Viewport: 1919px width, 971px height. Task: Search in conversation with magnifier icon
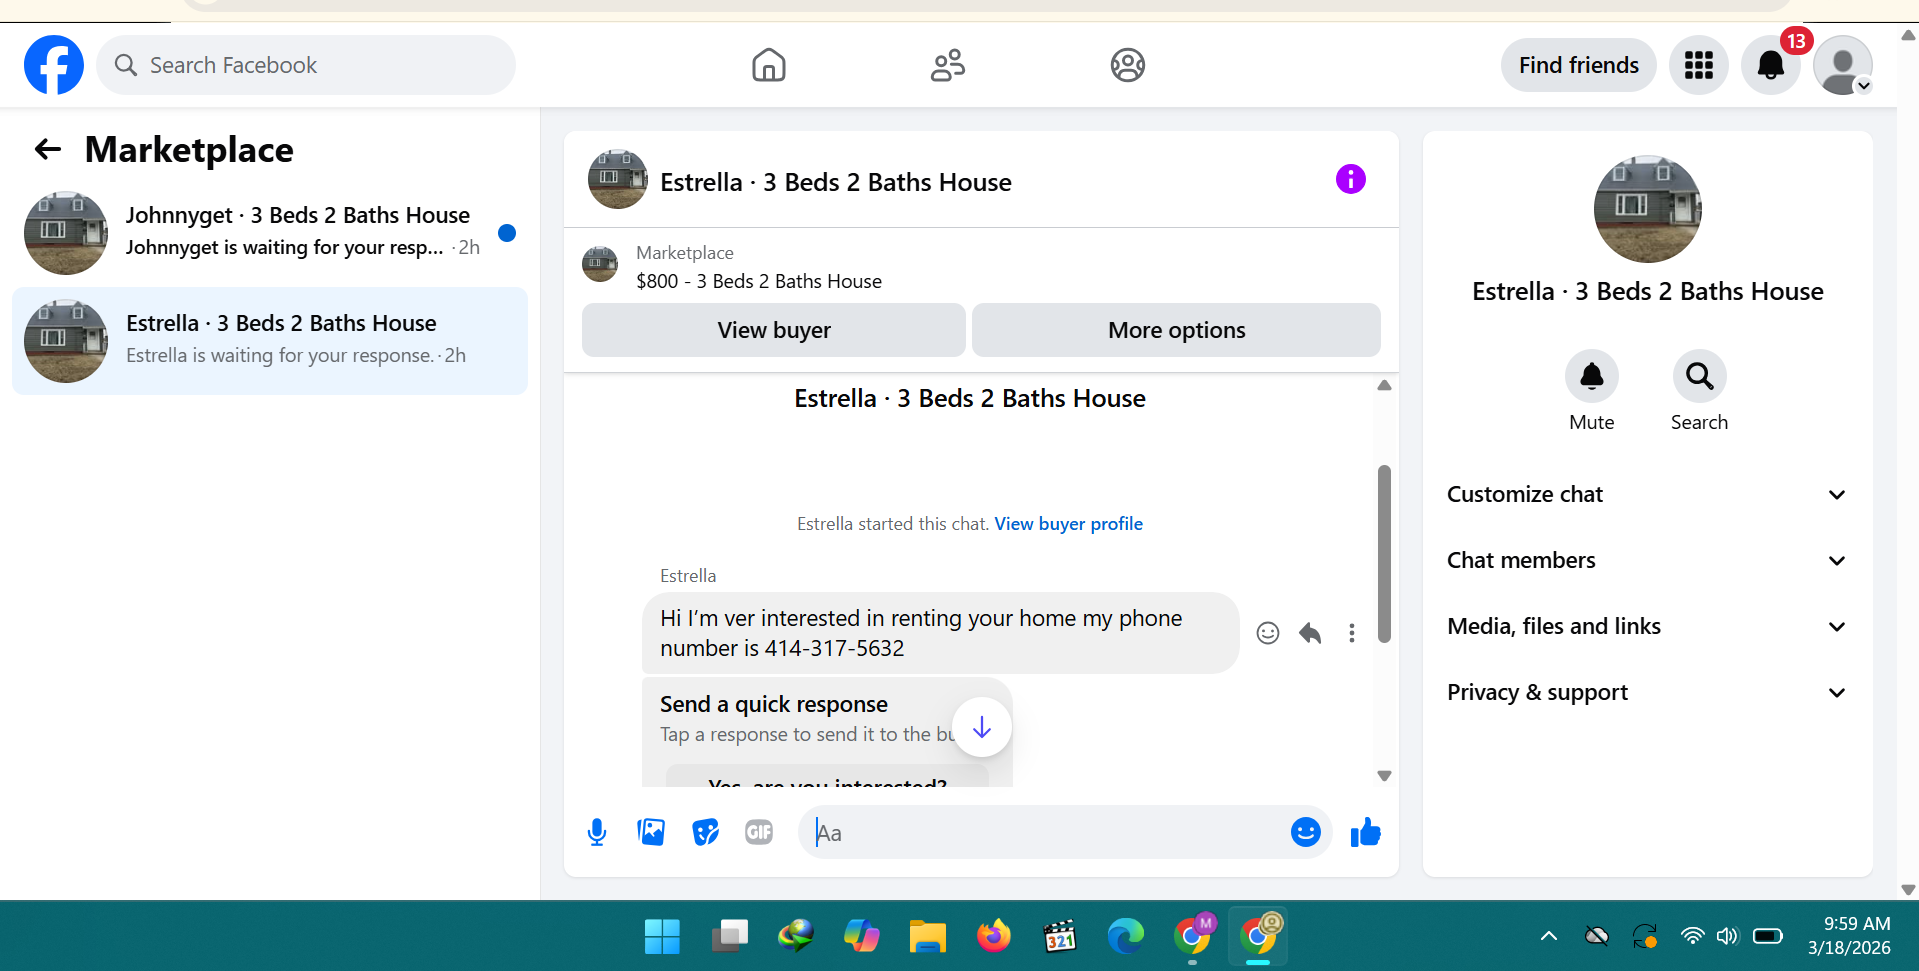coord(1699,376)
